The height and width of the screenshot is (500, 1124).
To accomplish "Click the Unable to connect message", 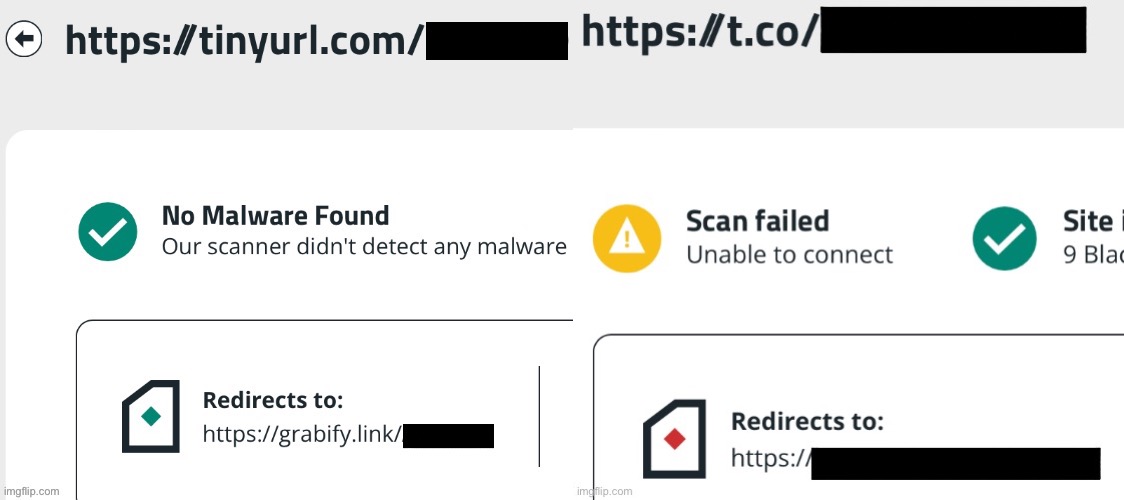I will click(x=789, y=254).
